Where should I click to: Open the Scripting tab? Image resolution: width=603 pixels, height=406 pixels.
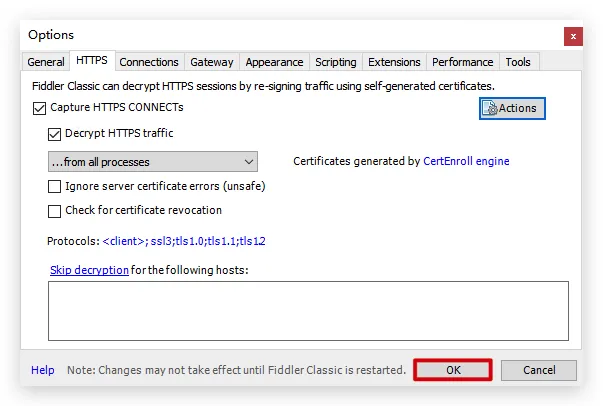point(336,62)
